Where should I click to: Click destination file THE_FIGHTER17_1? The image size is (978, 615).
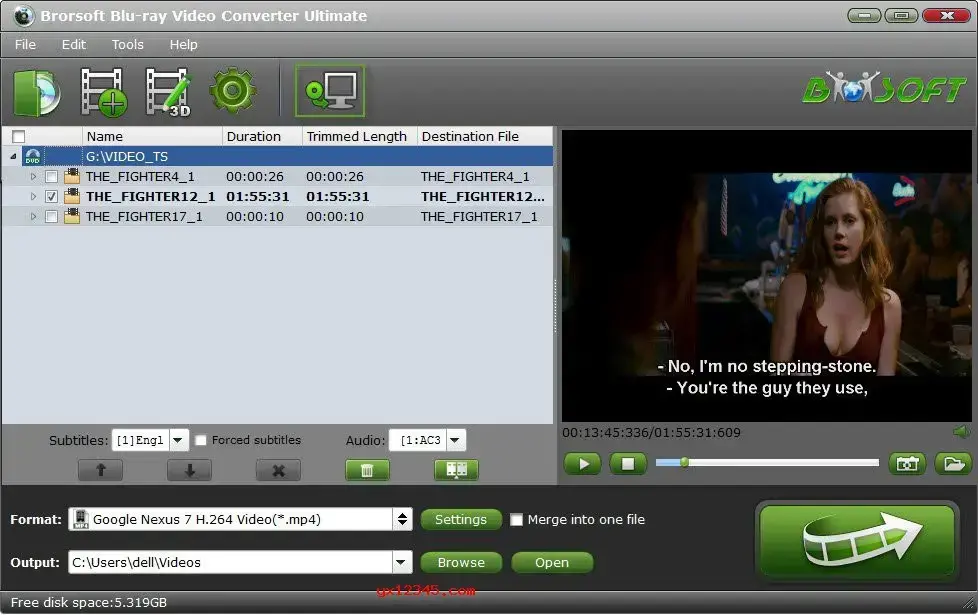tap(479, 216)
